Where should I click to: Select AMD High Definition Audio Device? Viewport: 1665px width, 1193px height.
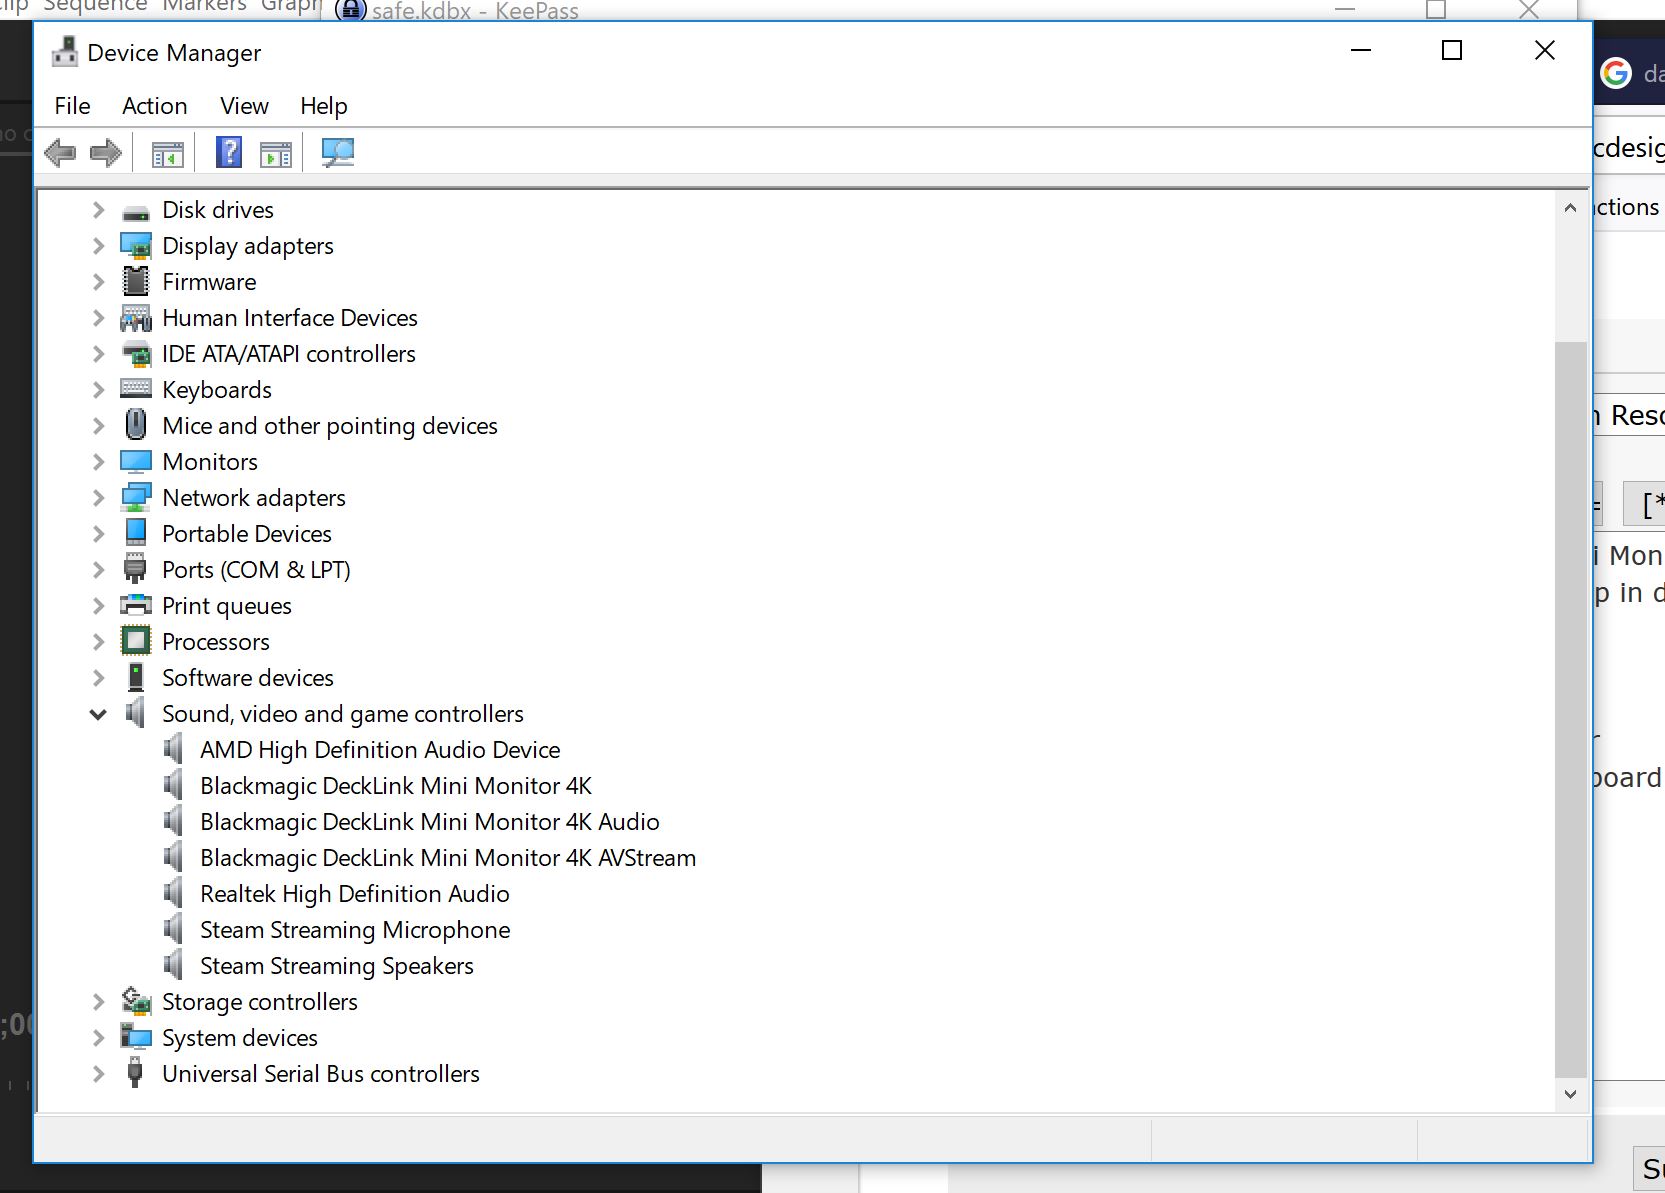(x=380, y=750)
